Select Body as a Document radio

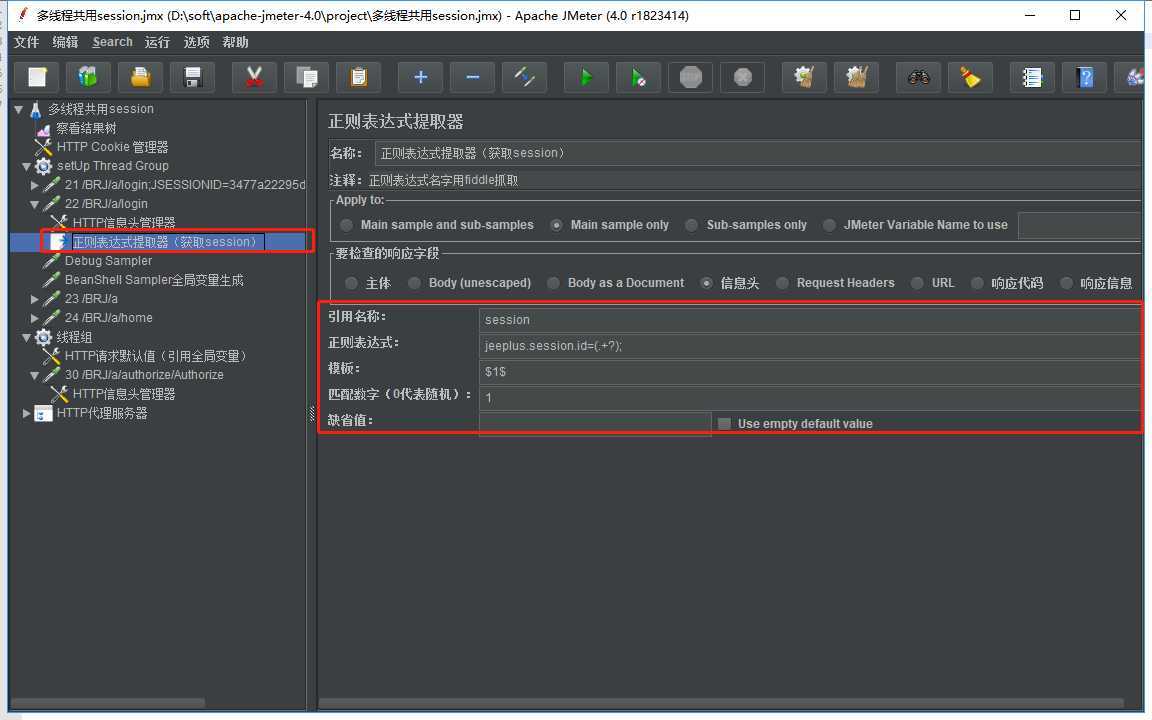[553, 283]
